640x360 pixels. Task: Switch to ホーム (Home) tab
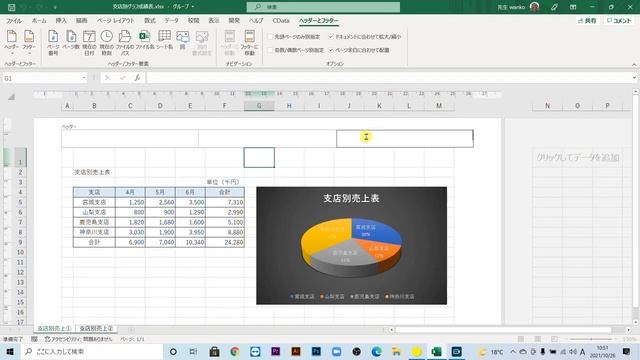pyautogui.click(x=39, y=20)
